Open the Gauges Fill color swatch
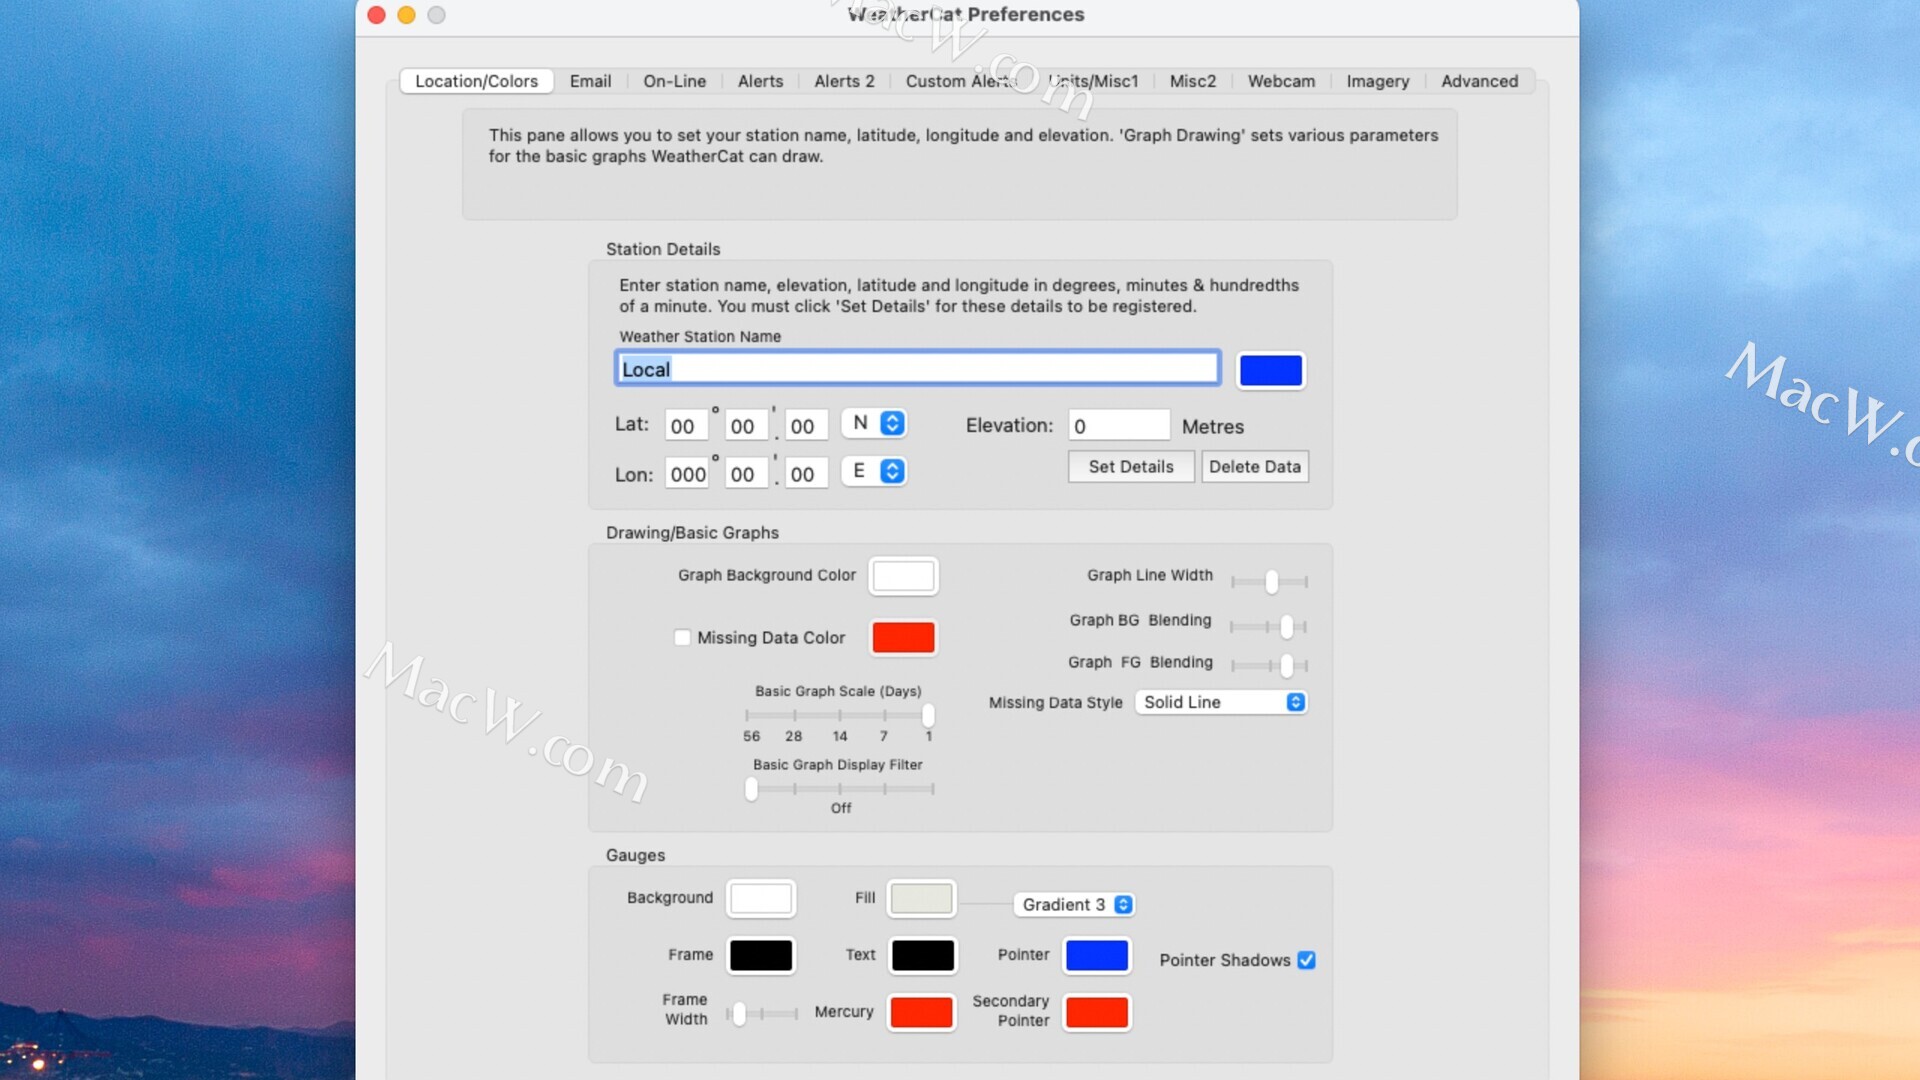This screenshot has width=1920, height=1080. [x=921, y=898]
